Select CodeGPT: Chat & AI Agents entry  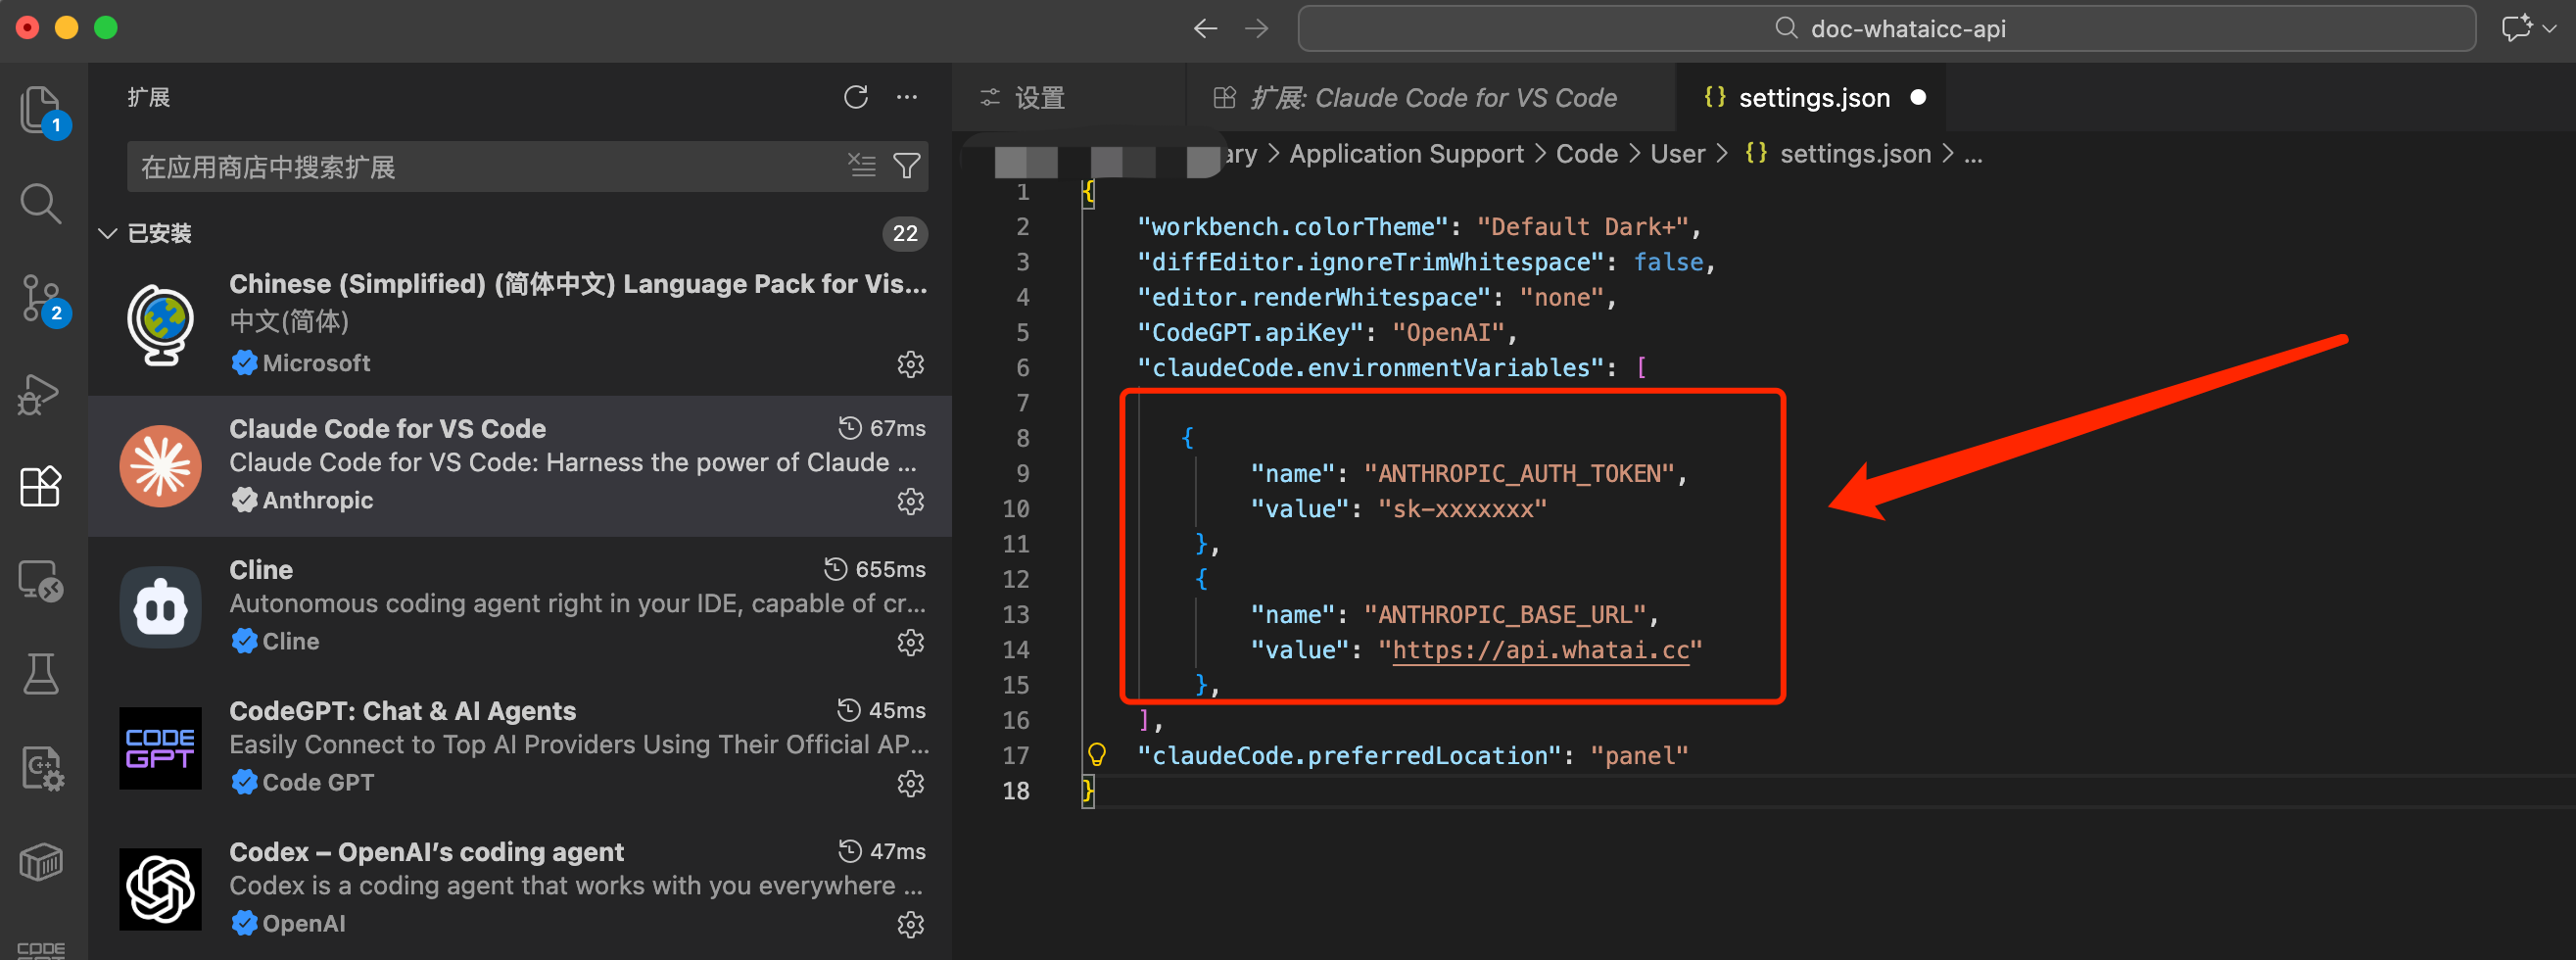pos(520,748)
